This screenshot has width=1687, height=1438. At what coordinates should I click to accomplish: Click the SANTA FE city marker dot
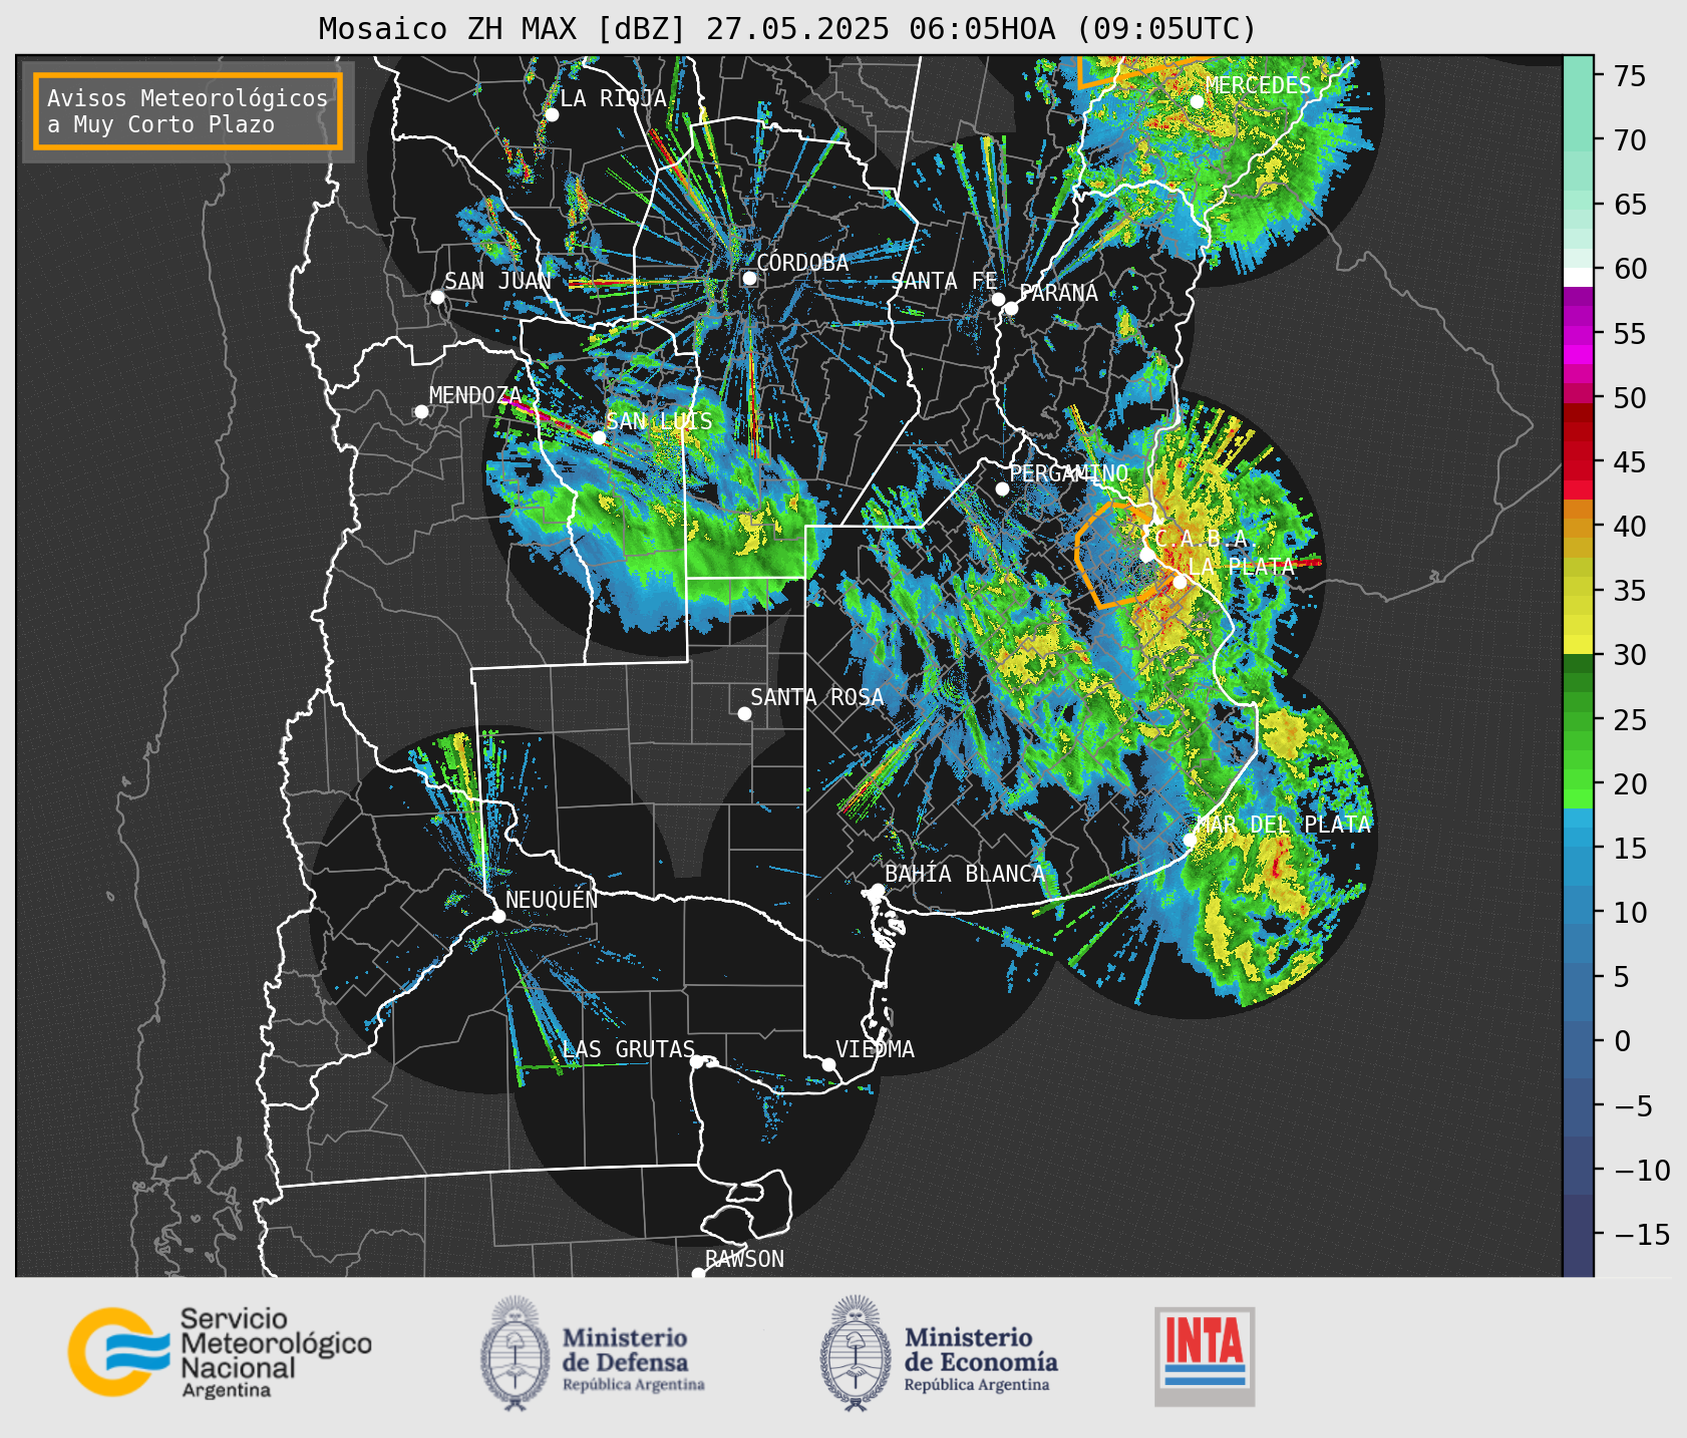tap(998, 299)
